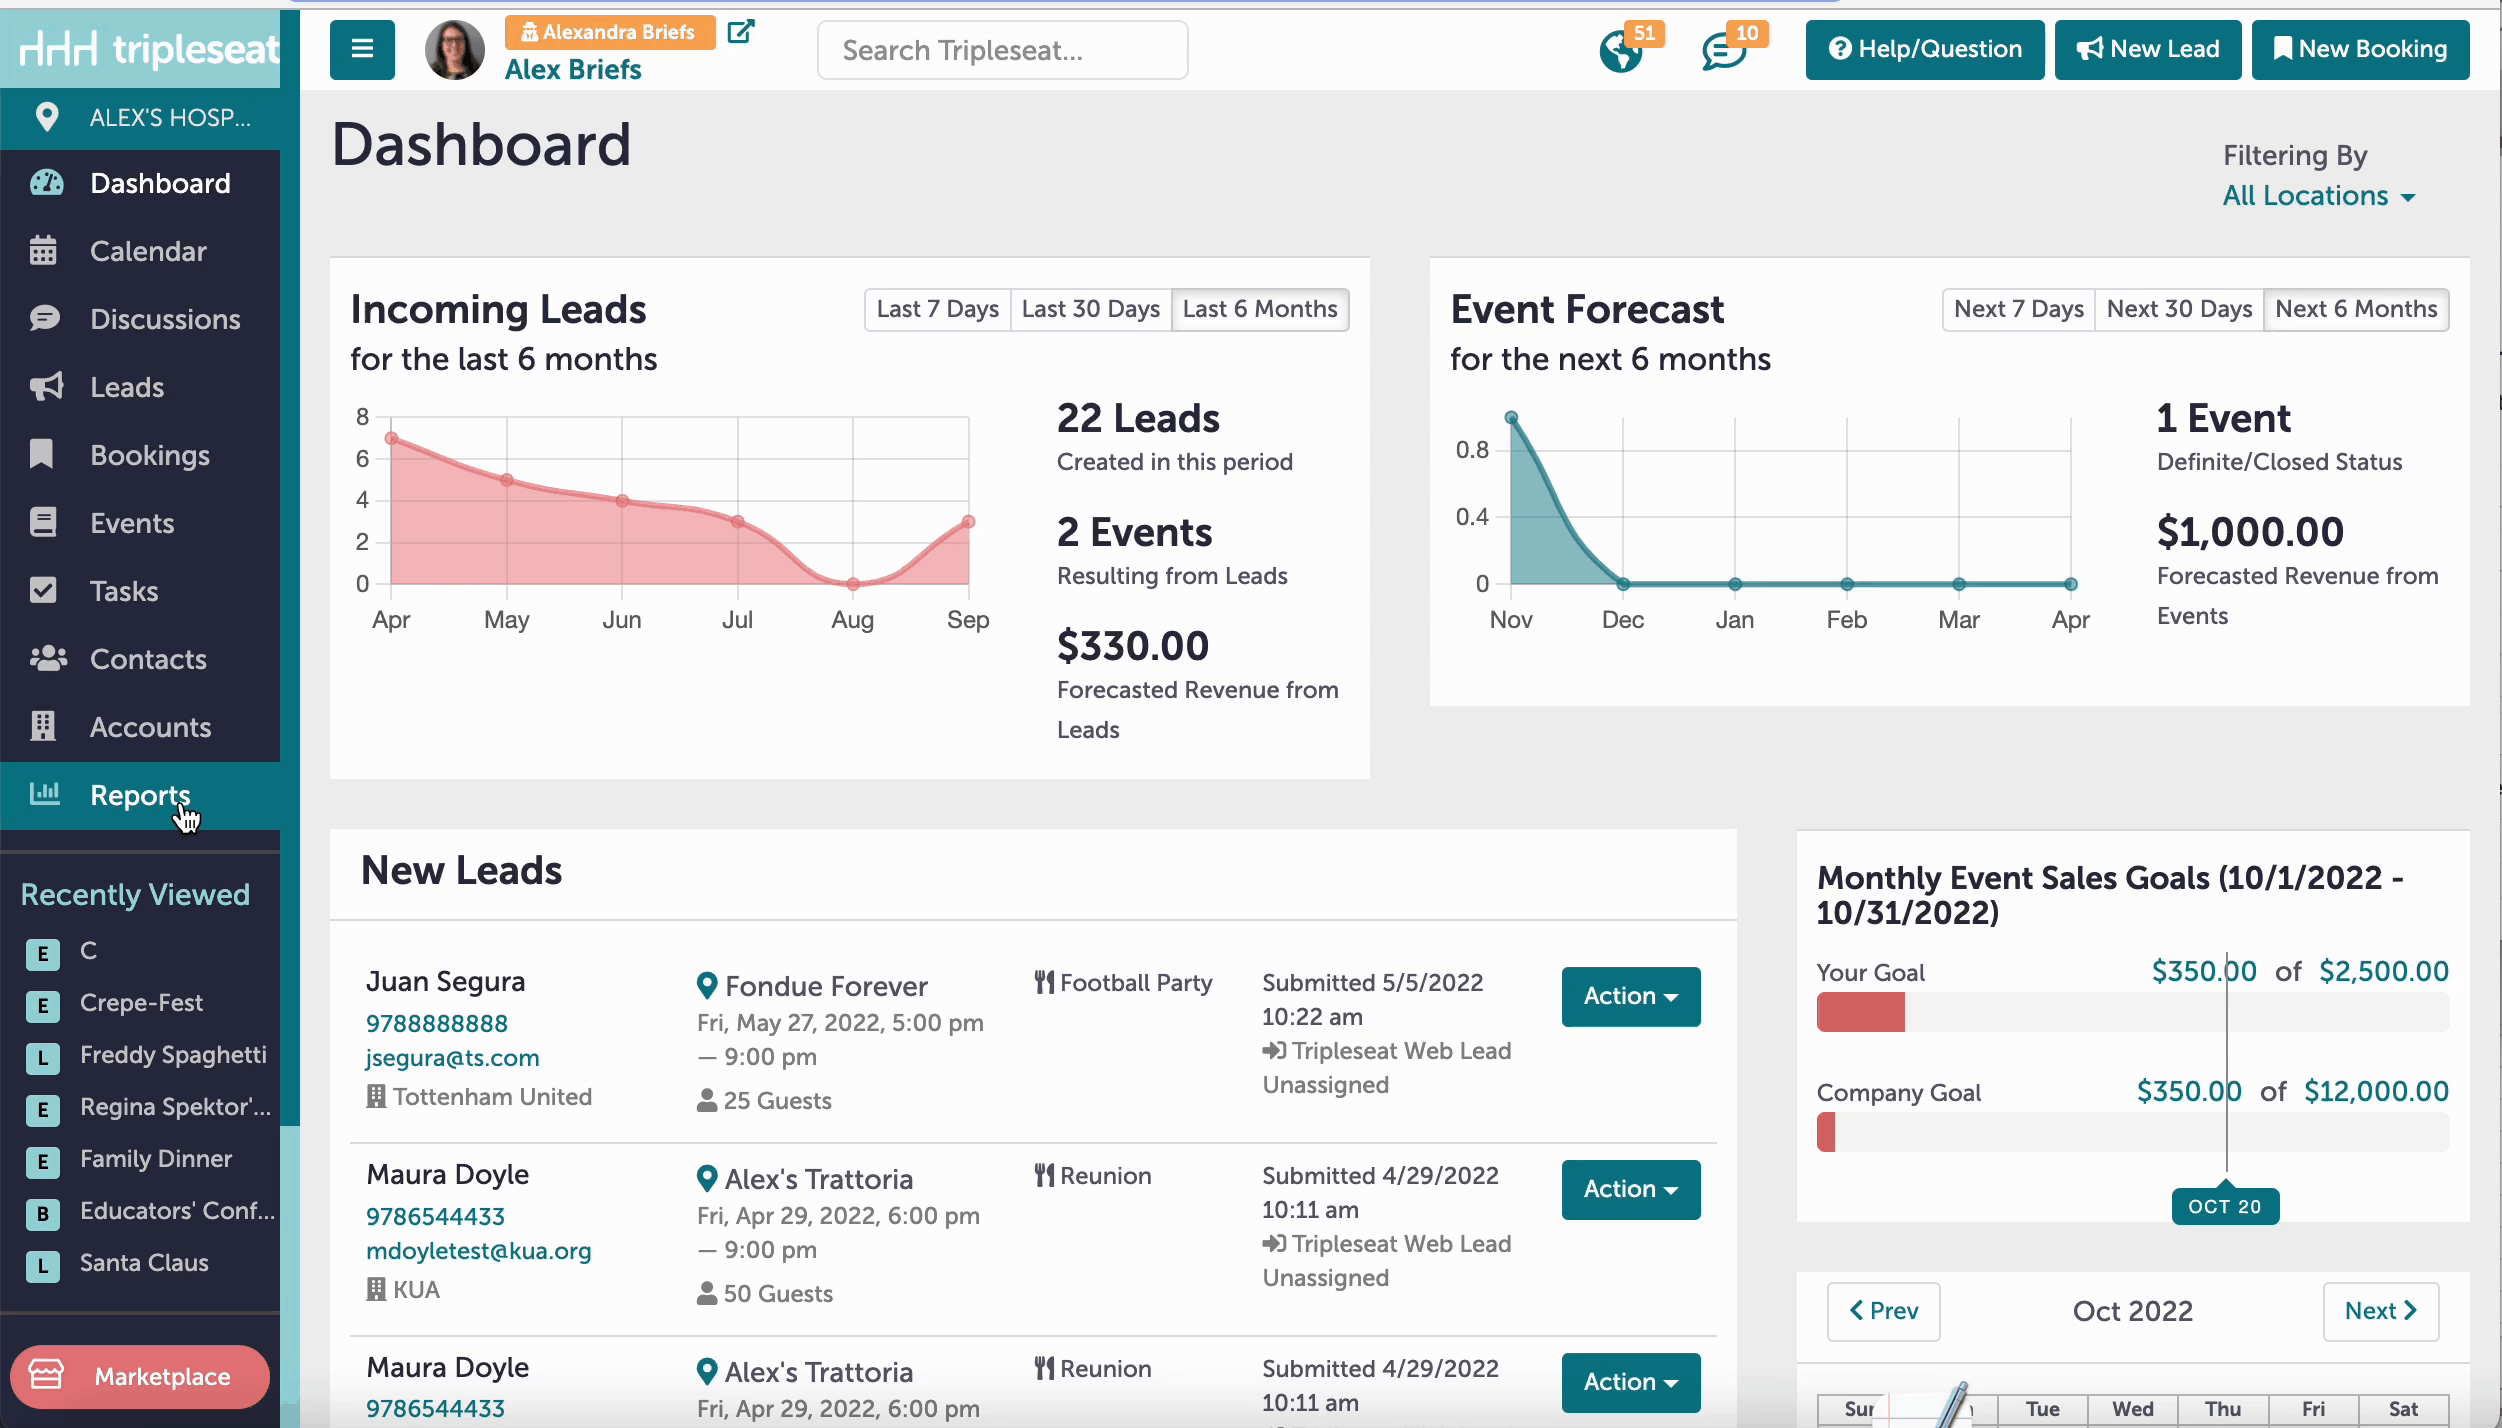Open the Fondue Forever location link
This screenshot has height=1428, width=2502.
[x=826, y=986]
